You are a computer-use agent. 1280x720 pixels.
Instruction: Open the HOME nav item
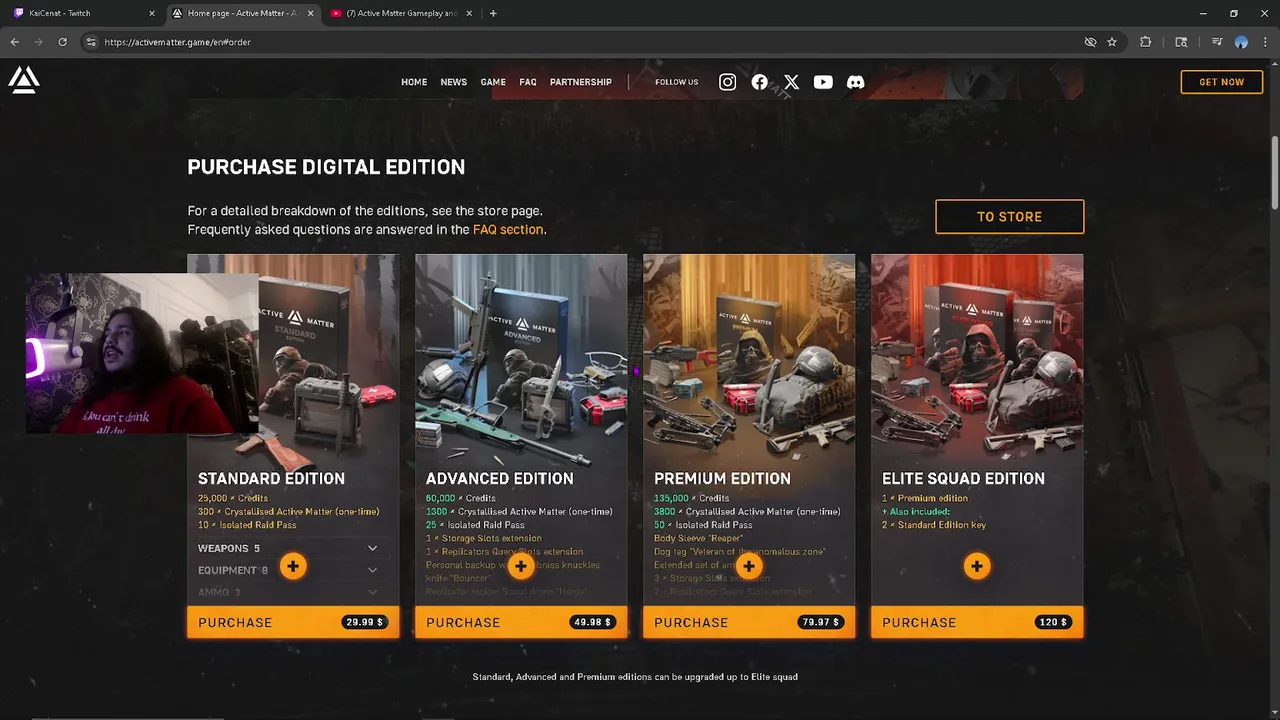tap(414, 82)
